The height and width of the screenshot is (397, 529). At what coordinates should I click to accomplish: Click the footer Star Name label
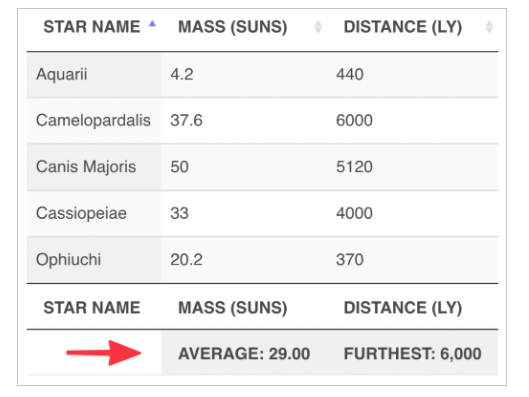click(x=92, y=308)
